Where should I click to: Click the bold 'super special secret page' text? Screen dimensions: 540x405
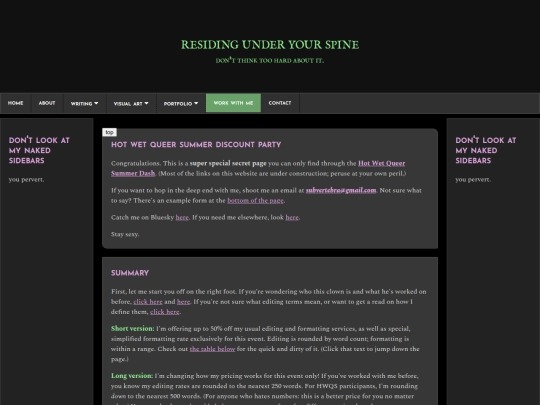[228, 163]
